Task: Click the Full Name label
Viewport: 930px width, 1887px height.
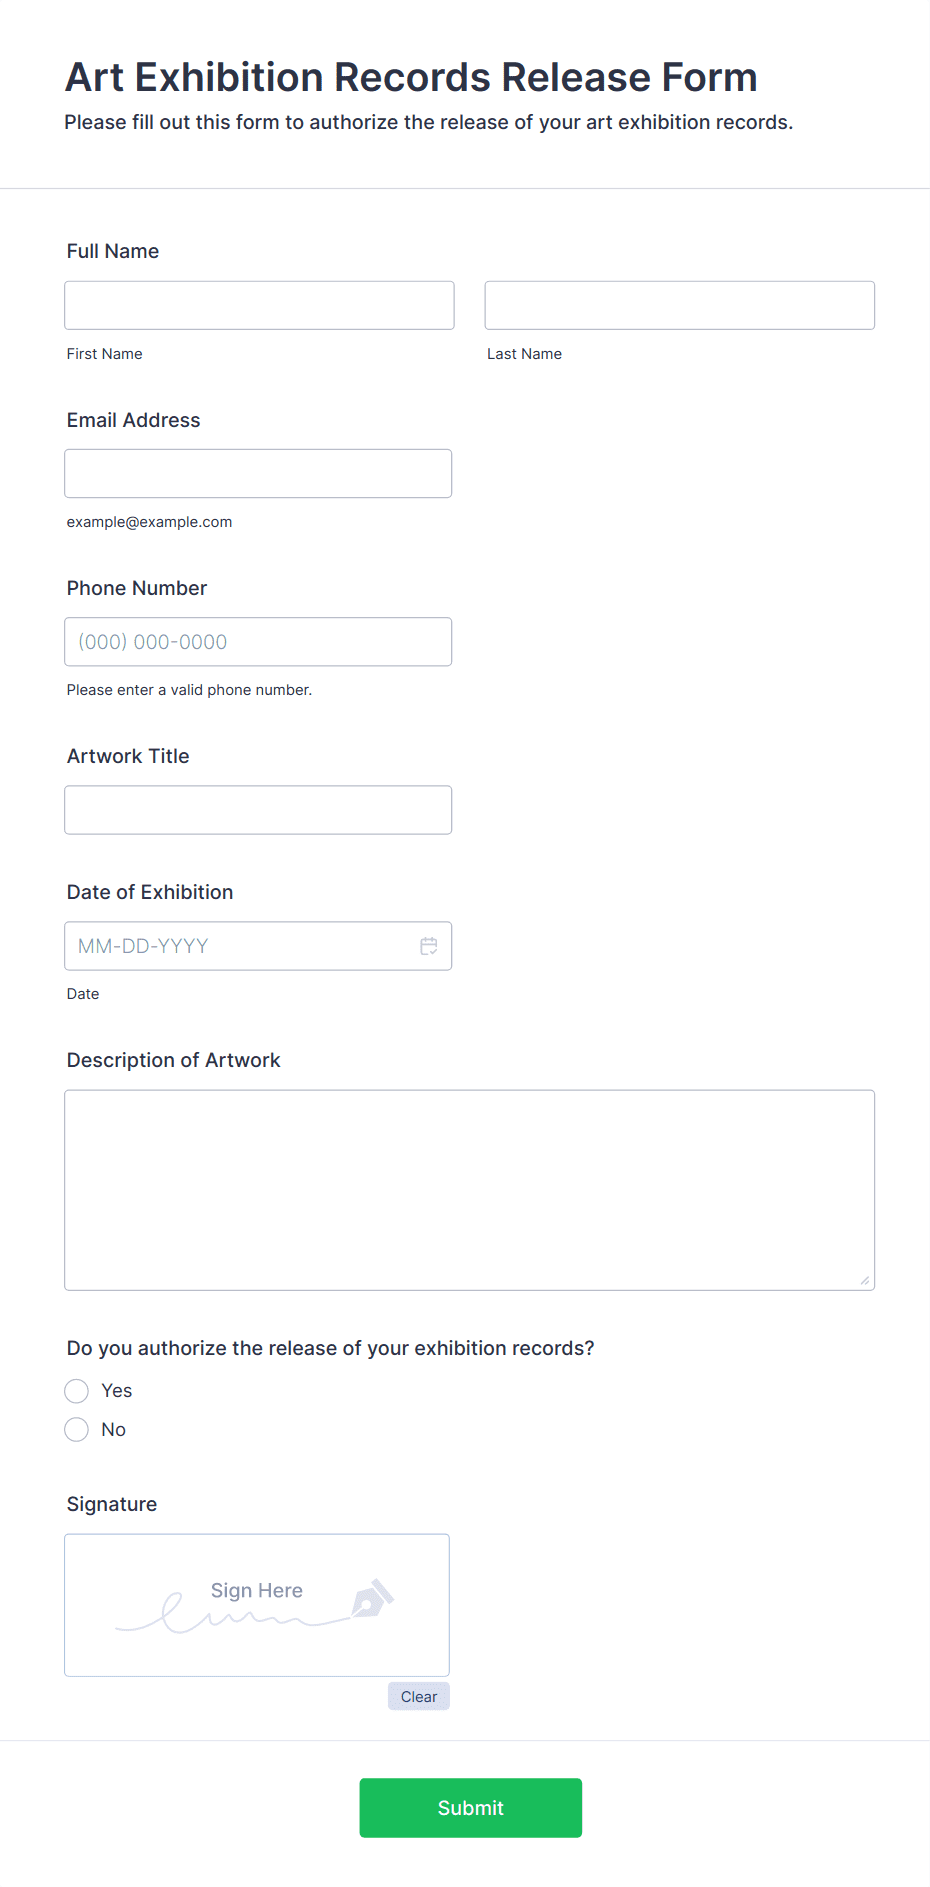Action: click(x=113, y=251)
